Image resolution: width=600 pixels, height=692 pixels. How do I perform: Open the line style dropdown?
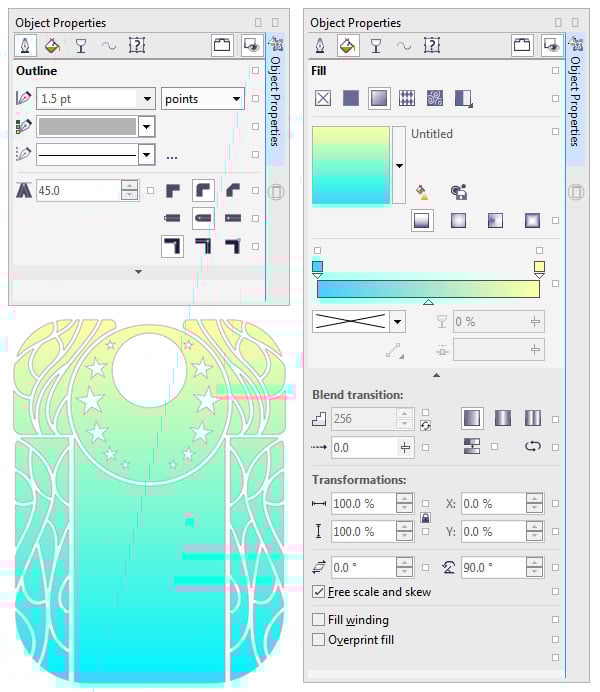point(146,155)
